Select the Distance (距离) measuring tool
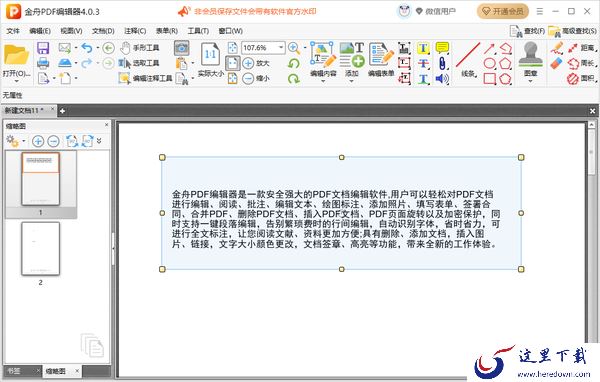 click(582, 48)
